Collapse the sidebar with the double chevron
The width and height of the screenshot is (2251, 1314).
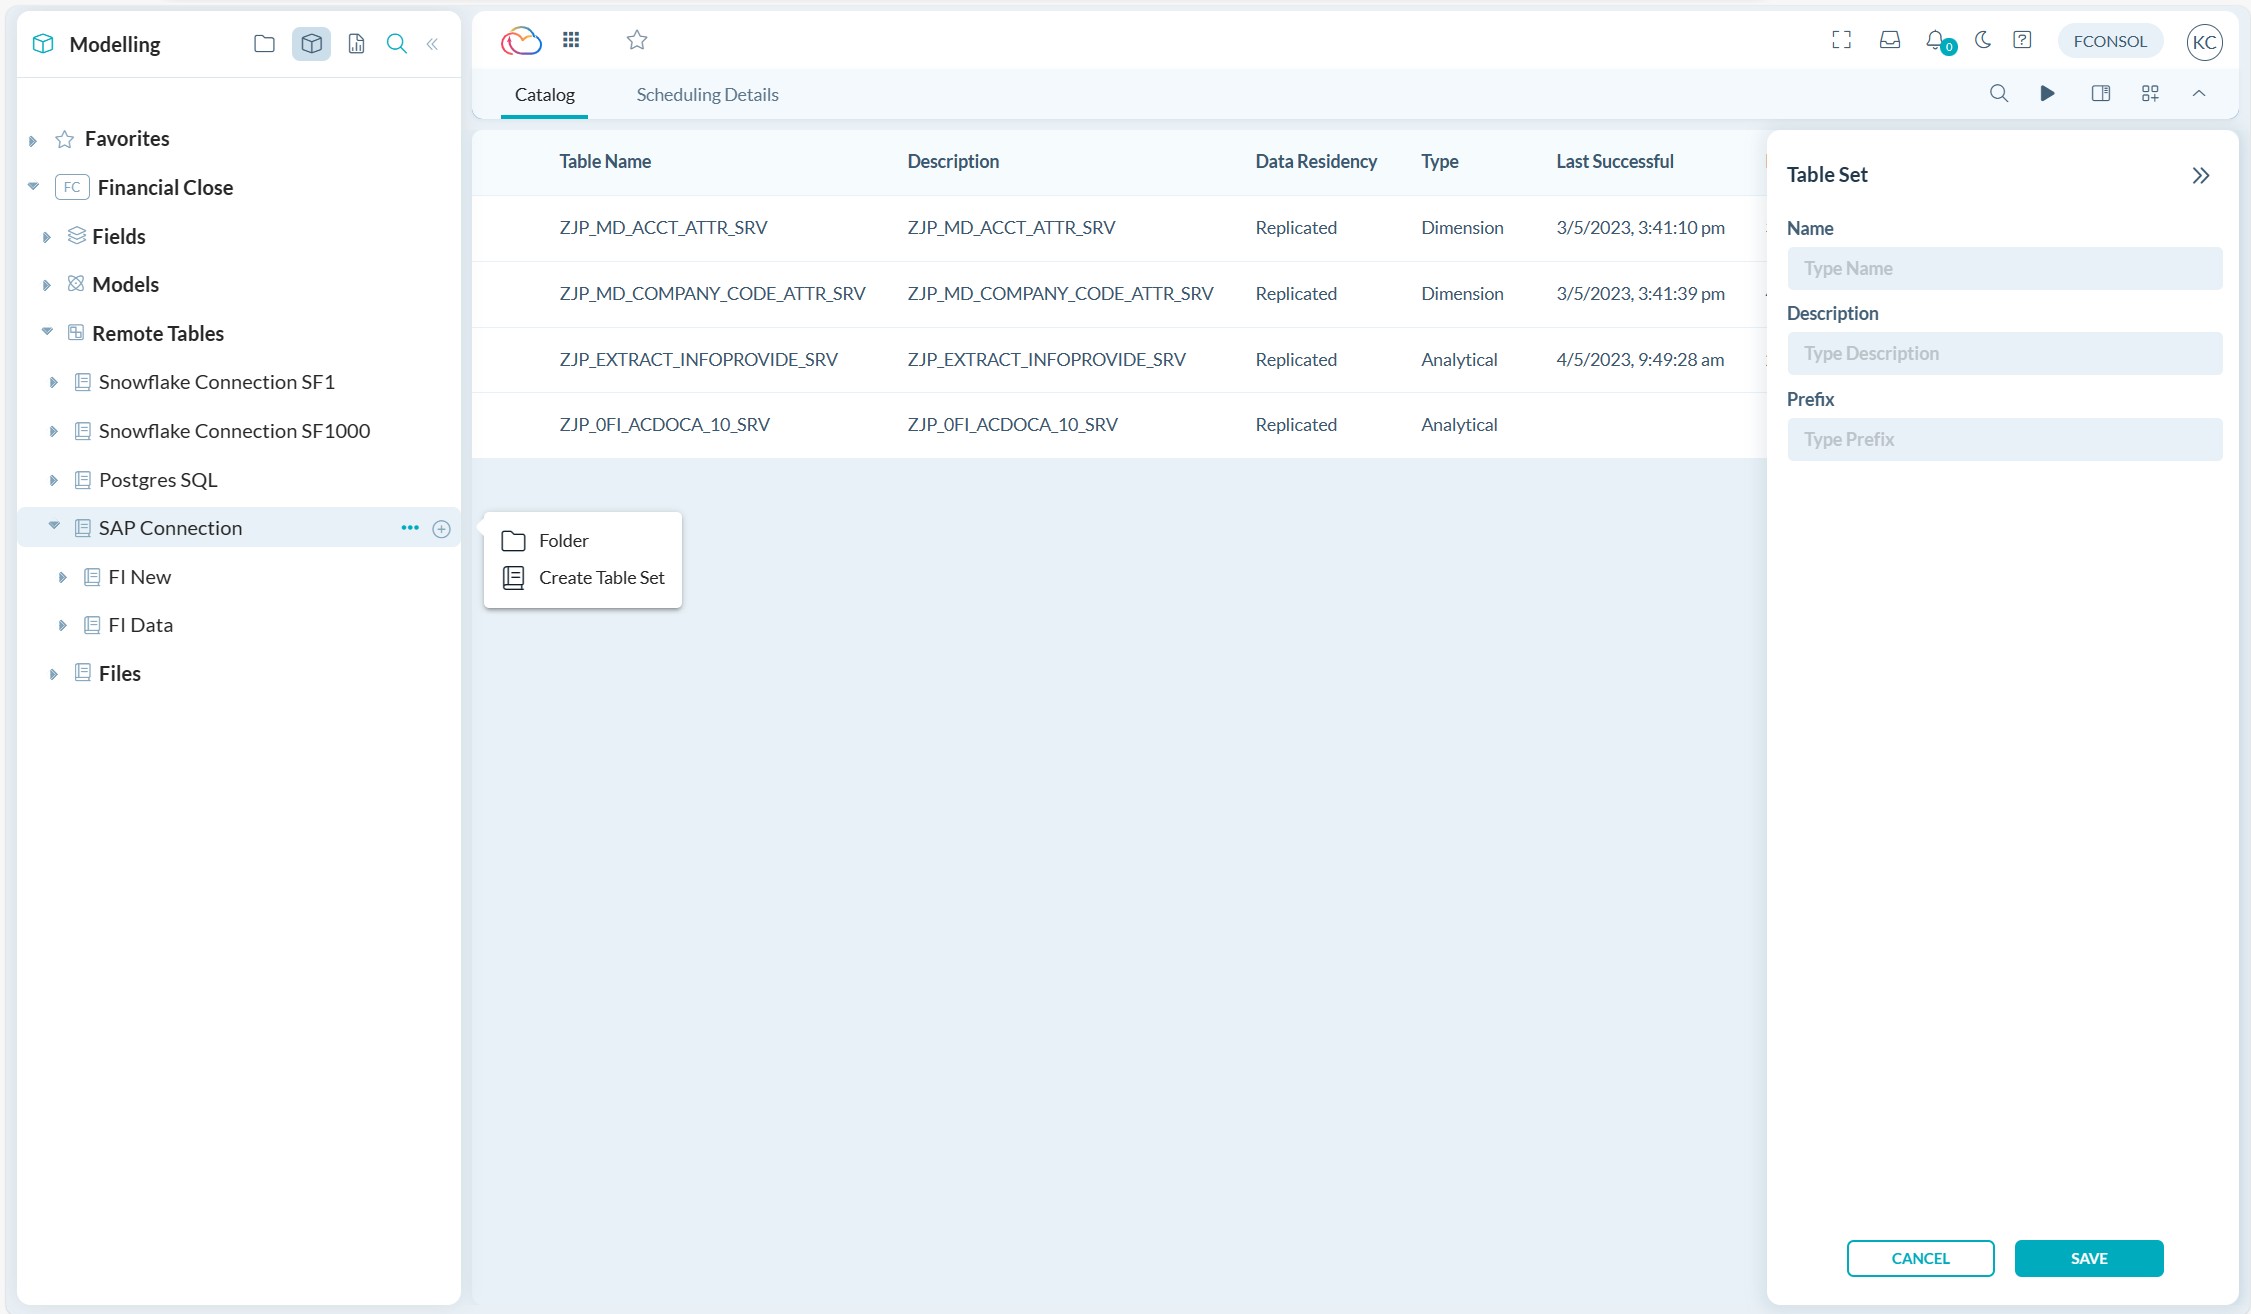432,44
